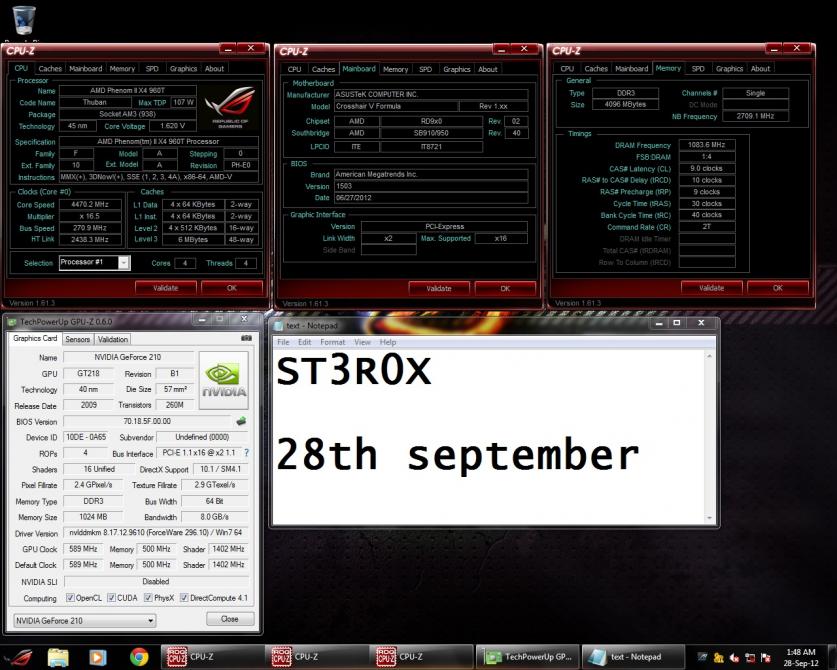The height and width of the screenshot is (670, 837).
Task: Click the bus interface question mark icon
Action: pyautogui.click(x=246, y=453)
